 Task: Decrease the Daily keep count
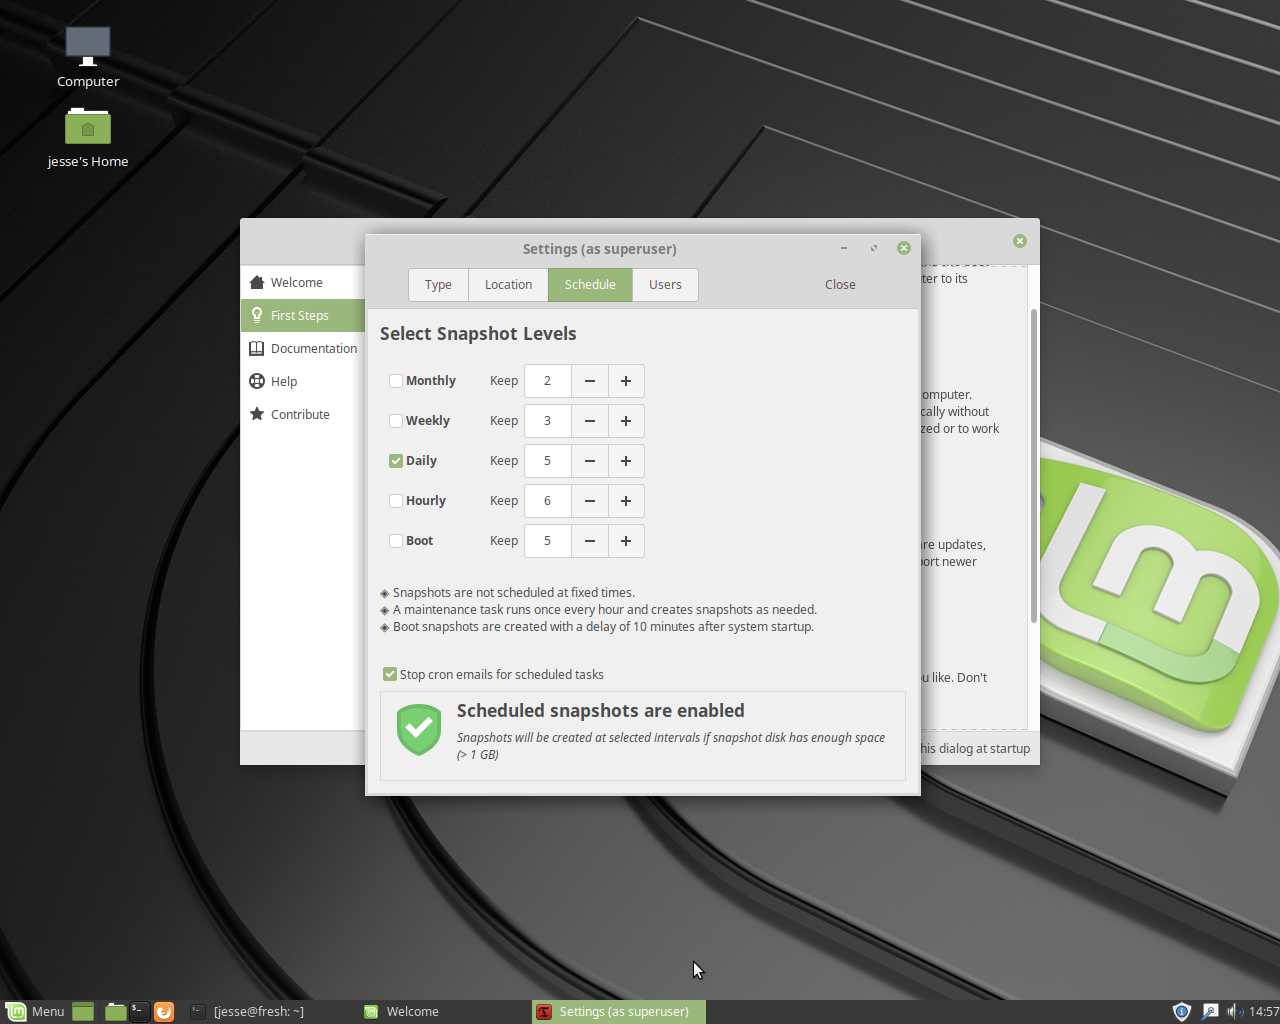click(x=590, y=461)
